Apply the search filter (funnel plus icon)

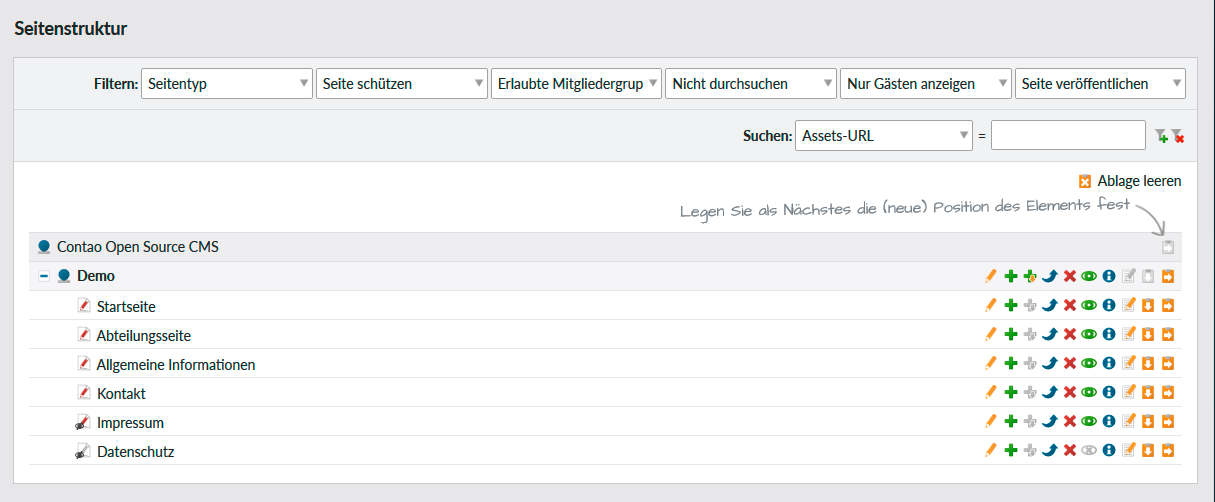click(1160, 136)
